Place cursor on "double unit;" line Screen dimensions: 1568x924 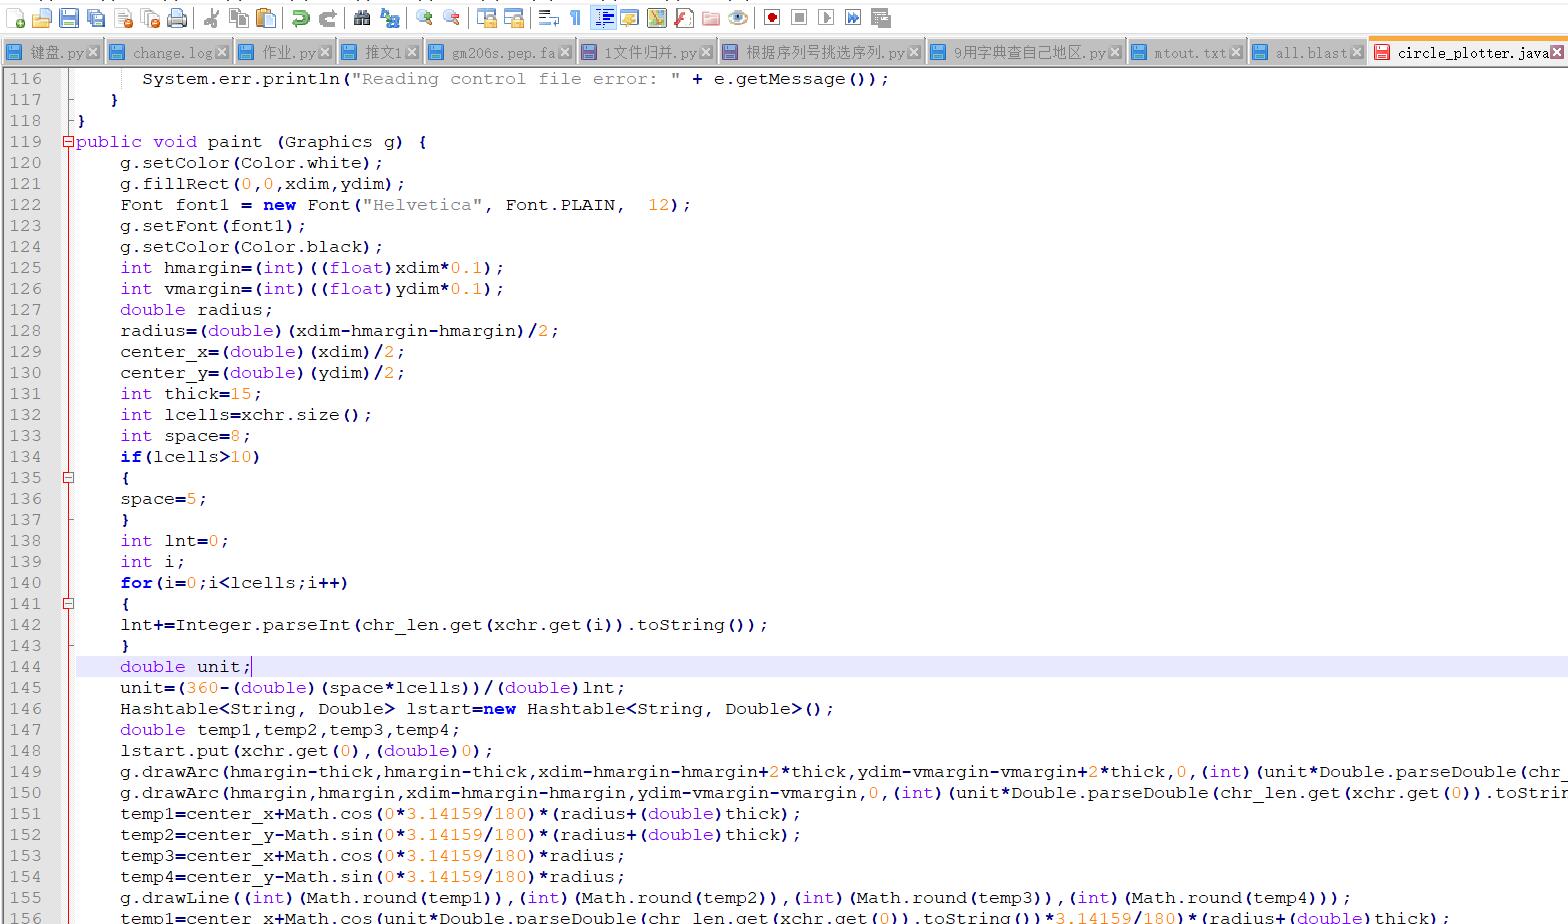tap(185, 667)
